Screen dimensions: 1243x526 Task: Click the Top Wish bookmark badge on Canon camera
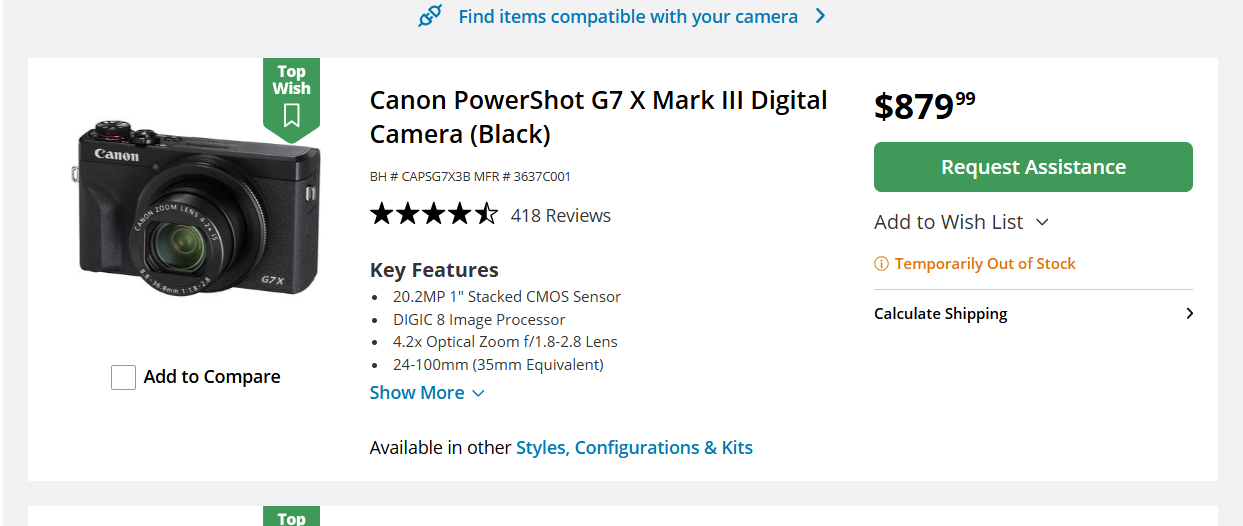point(291,96)
